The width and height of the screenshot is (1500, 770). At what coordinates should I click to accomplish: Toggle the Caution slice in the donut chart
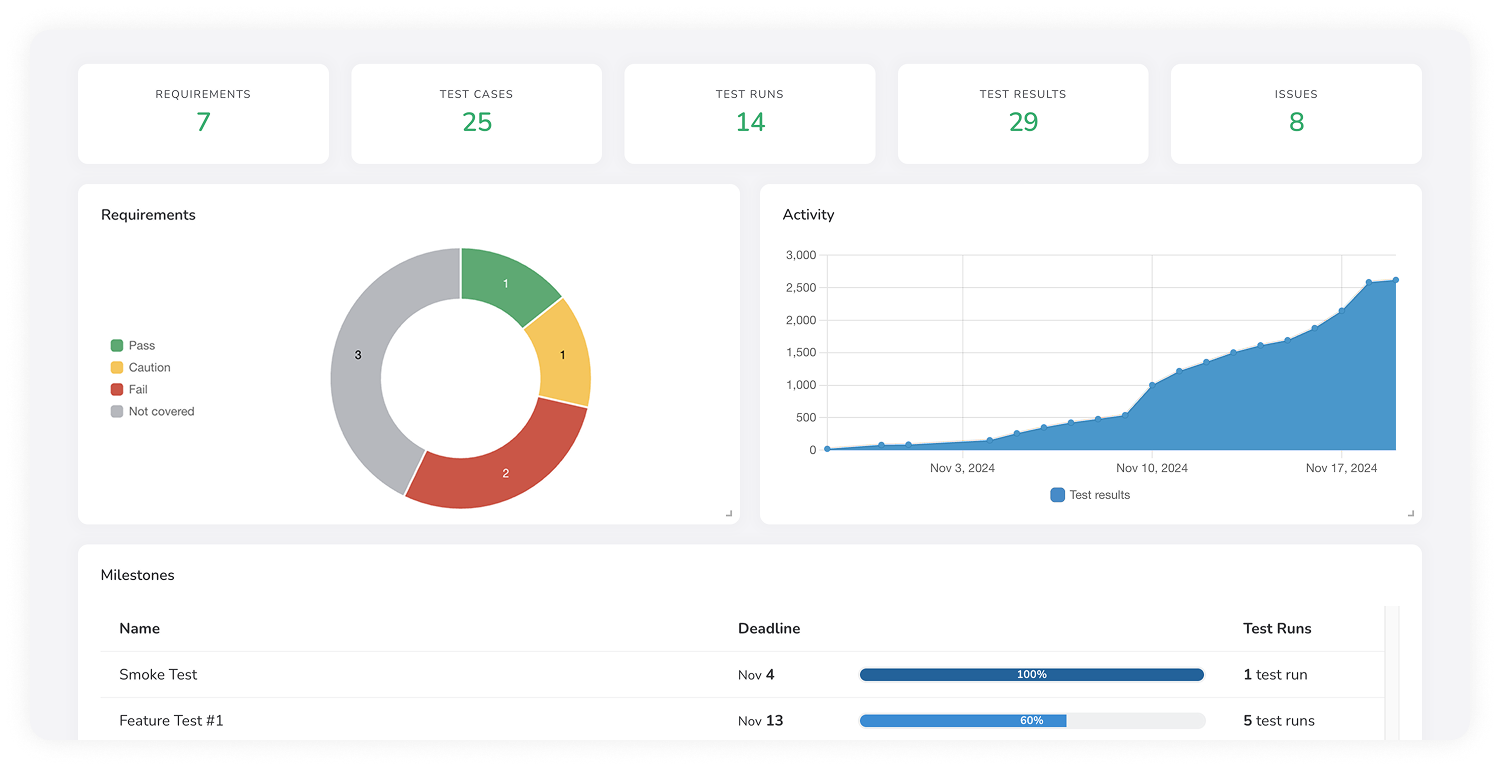(562, 354)
